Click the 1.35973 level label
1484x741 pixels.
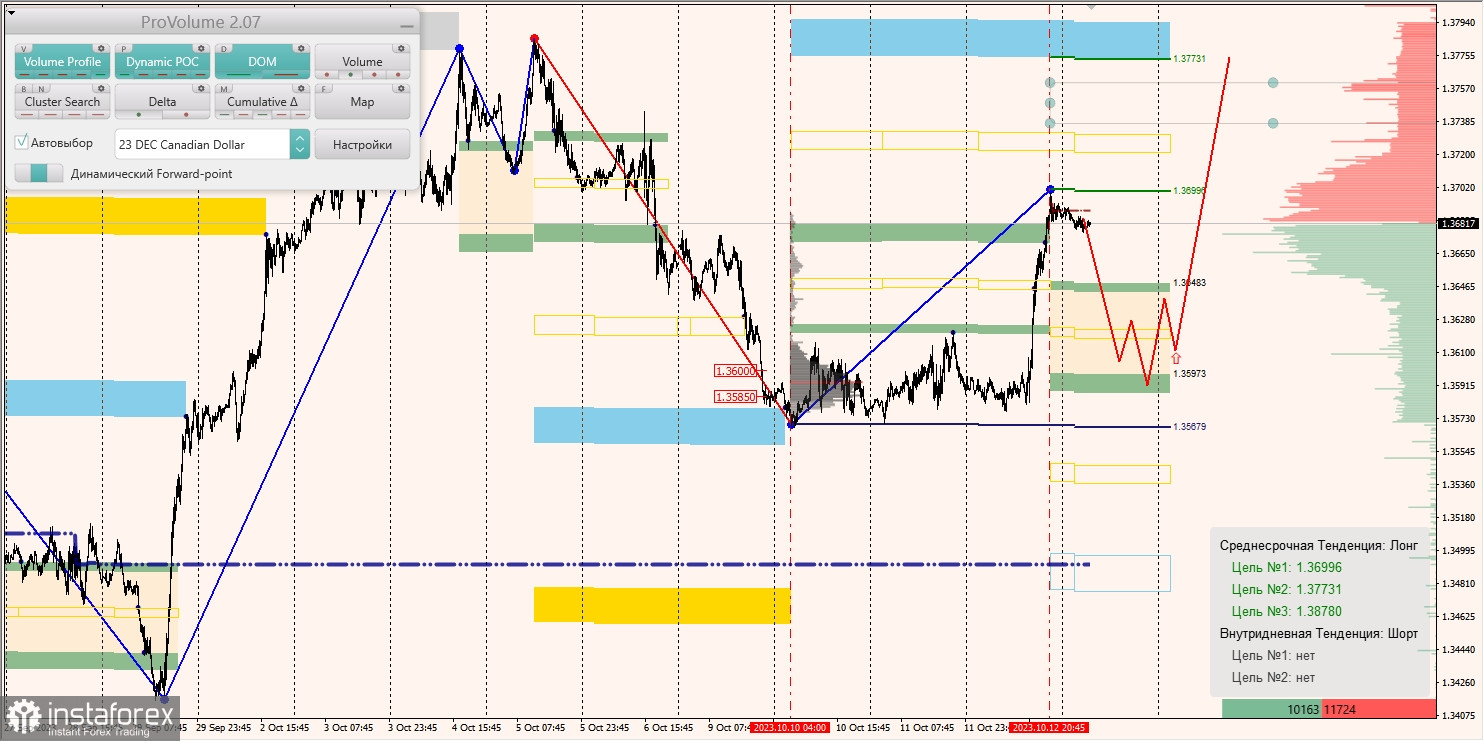(x=1190, y=374)
